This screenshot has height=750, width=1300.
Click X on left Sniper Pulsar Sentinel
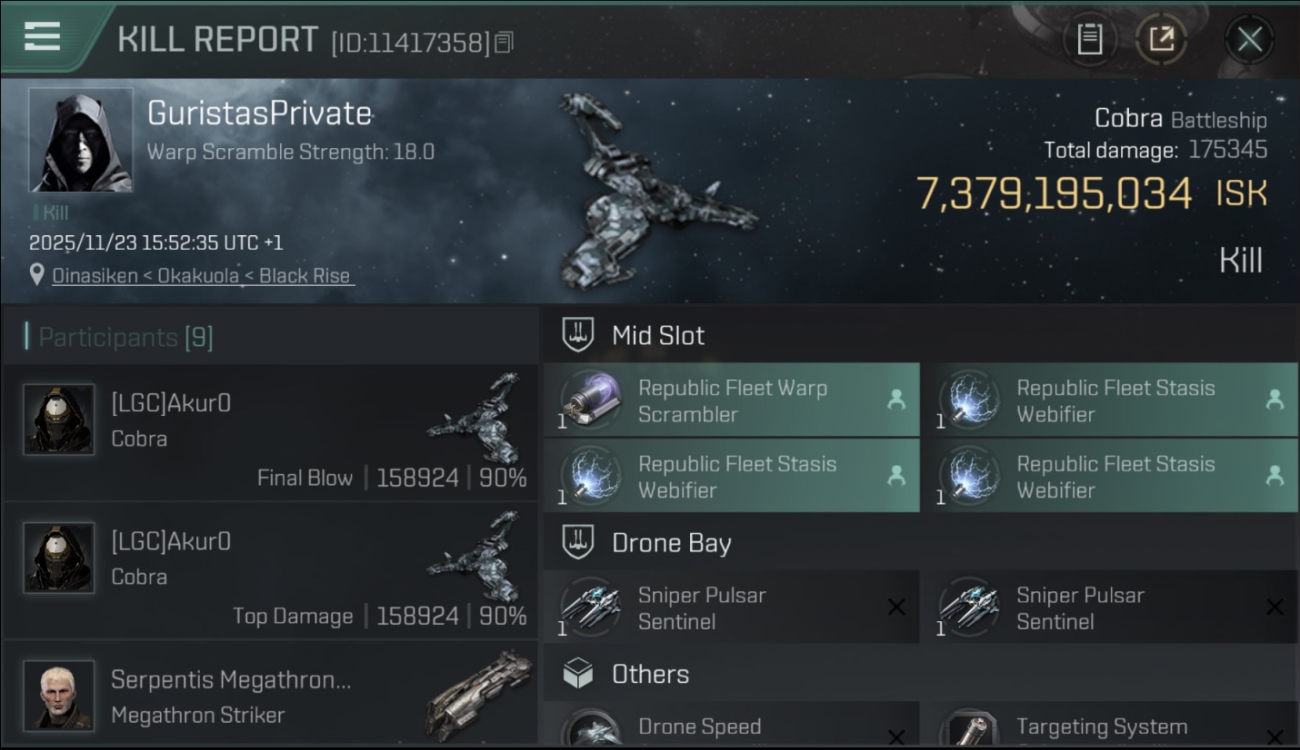896,607
